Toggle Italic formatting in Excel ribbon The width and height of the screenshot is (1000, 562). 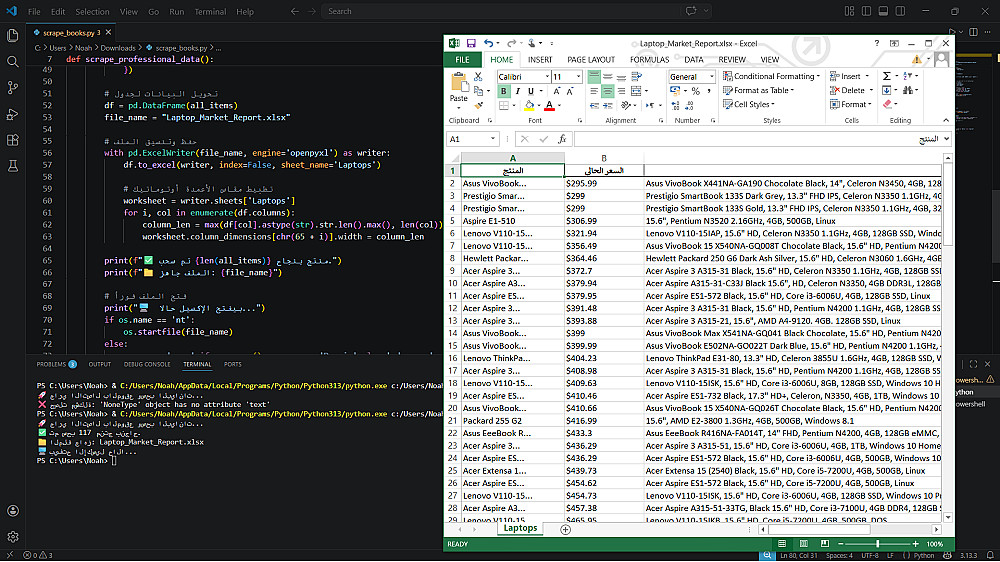(x=519, y=91)
